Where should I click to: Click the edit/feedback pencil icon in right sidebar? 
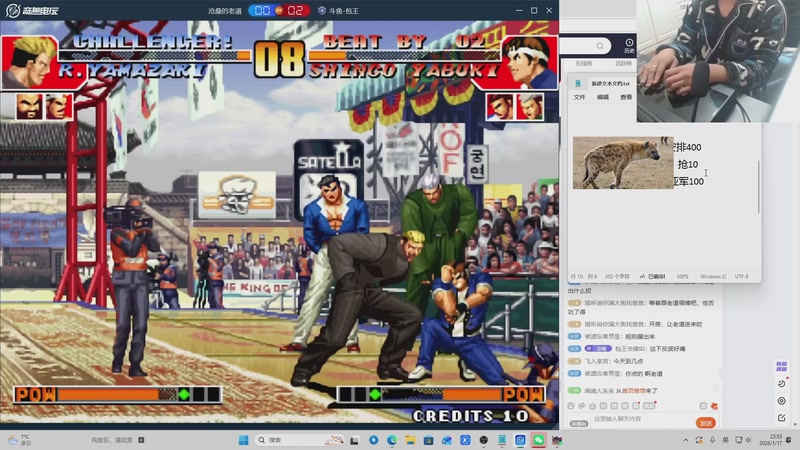click(x=782, y=418)
